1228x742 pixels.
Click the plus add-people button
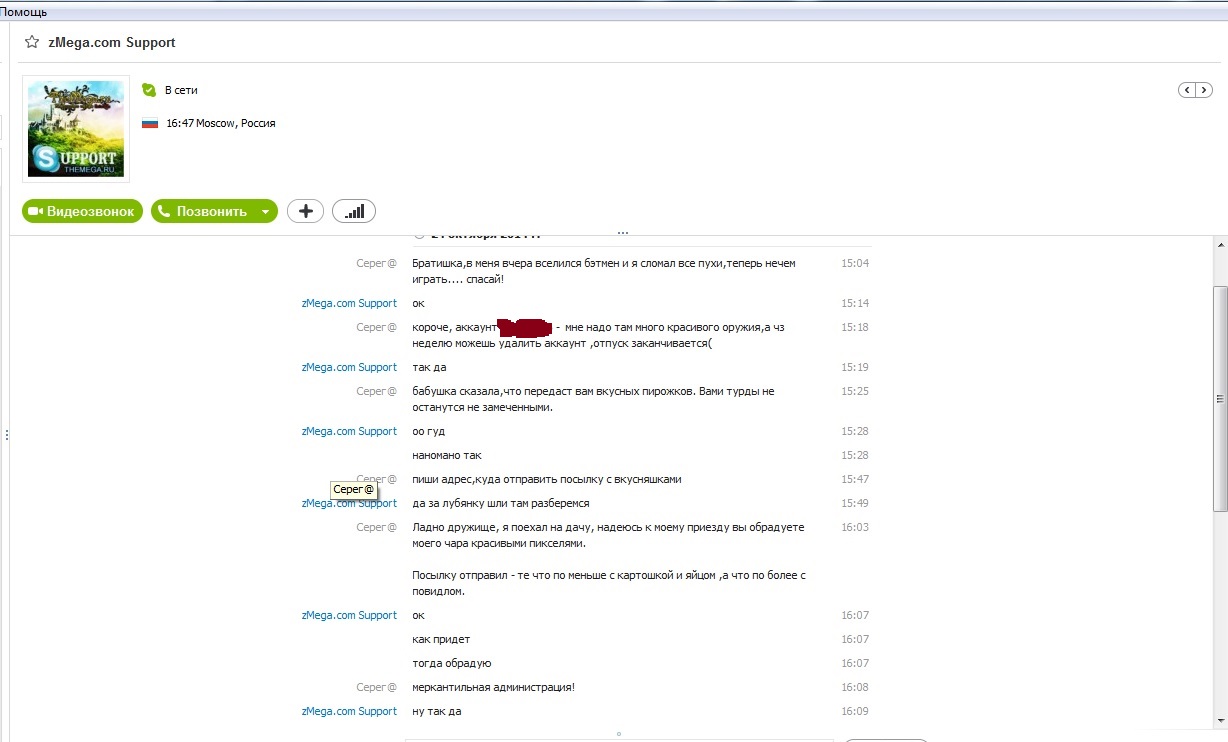coord(305,211)
